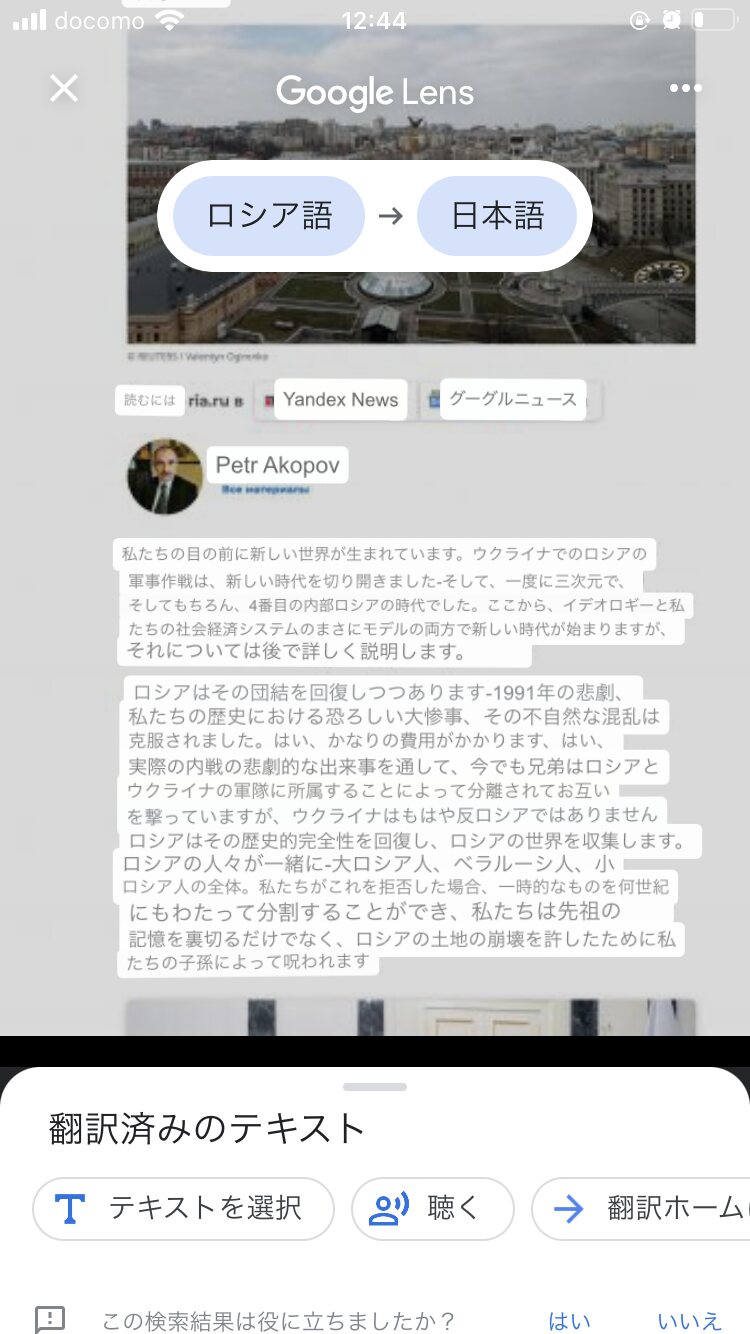Viewport: 750px width, 1334px height.
Task: Tap the グーグルニュース label
Action: pyautogui.click(x=513, y=399)
